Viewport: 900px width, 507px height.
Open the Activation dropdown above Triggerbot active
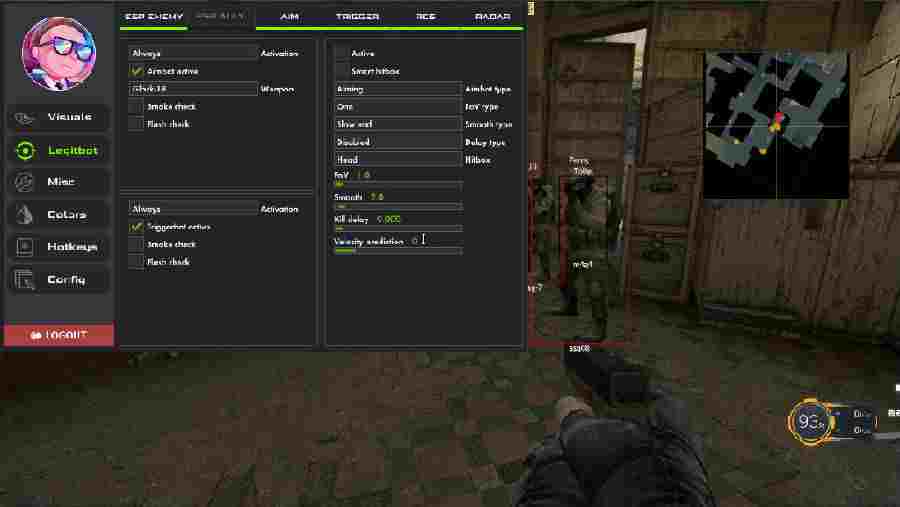click(x=193, y=209)
